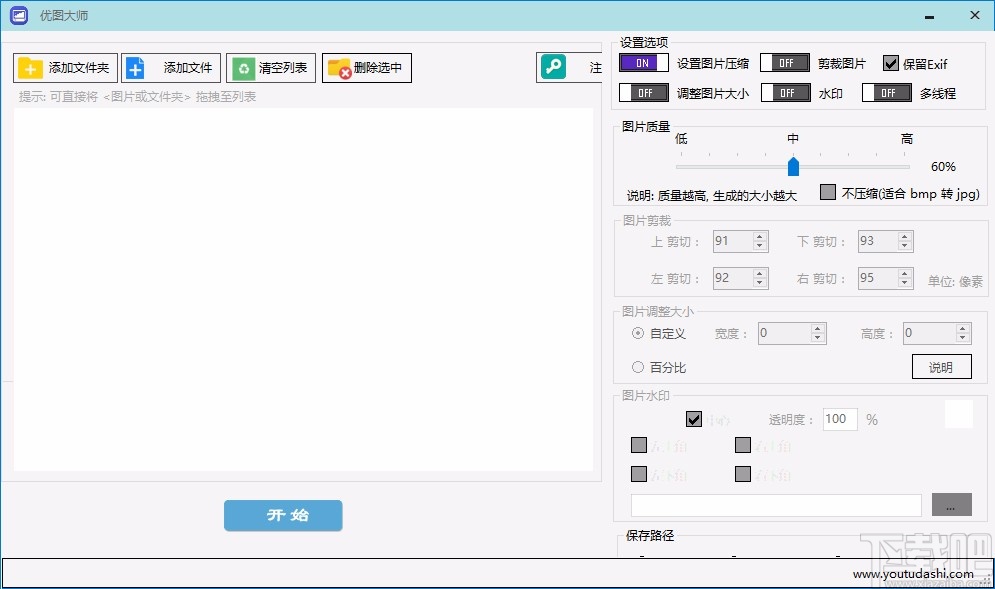Click the app logo in the title bar
This screenshot has width=995, height=589.
[x=17, y=14]
